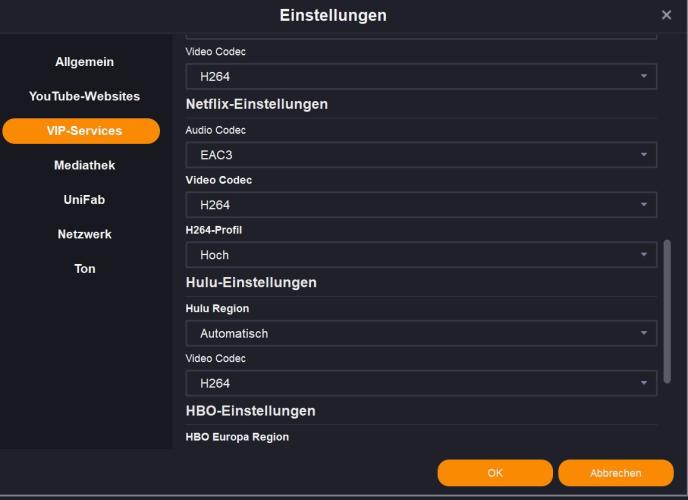Open the Netzwerk settings tab

(84, 235)
